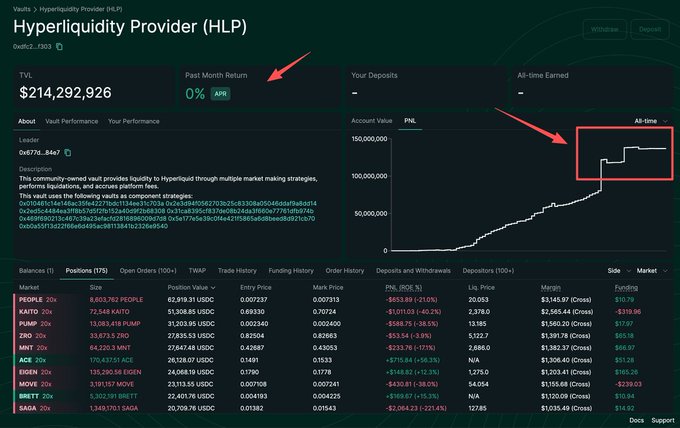The width and height of the screenshot is (680, 428).
Task: Open the Market filter dropdown
Action: click(652, 271)
